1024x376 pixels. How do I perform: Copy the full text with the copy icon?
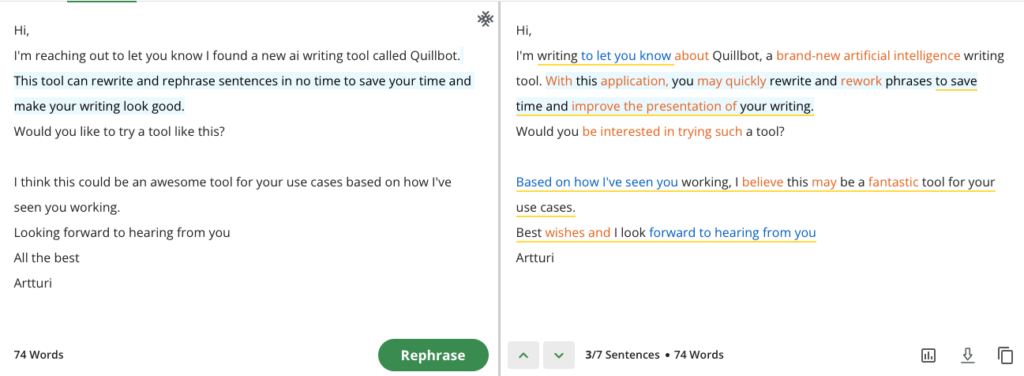(1004, 355)
